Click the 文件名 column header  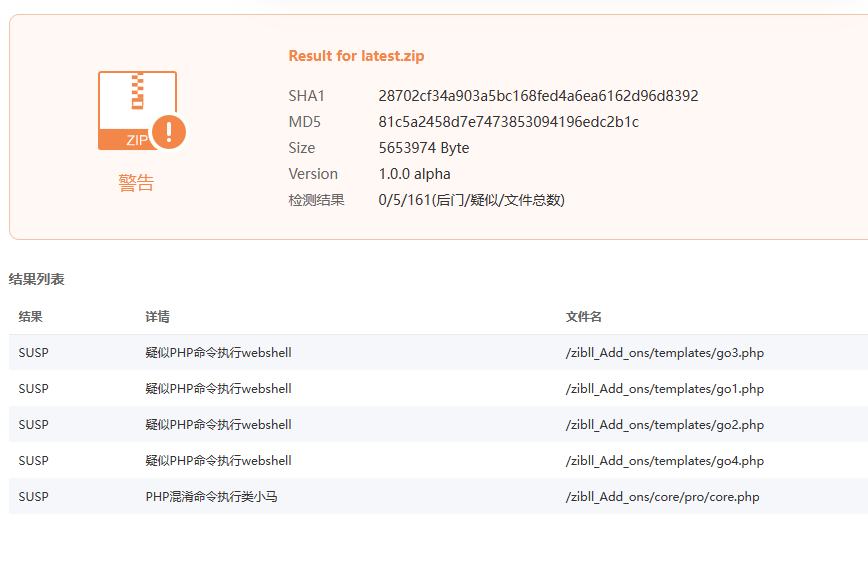(584, 317)
